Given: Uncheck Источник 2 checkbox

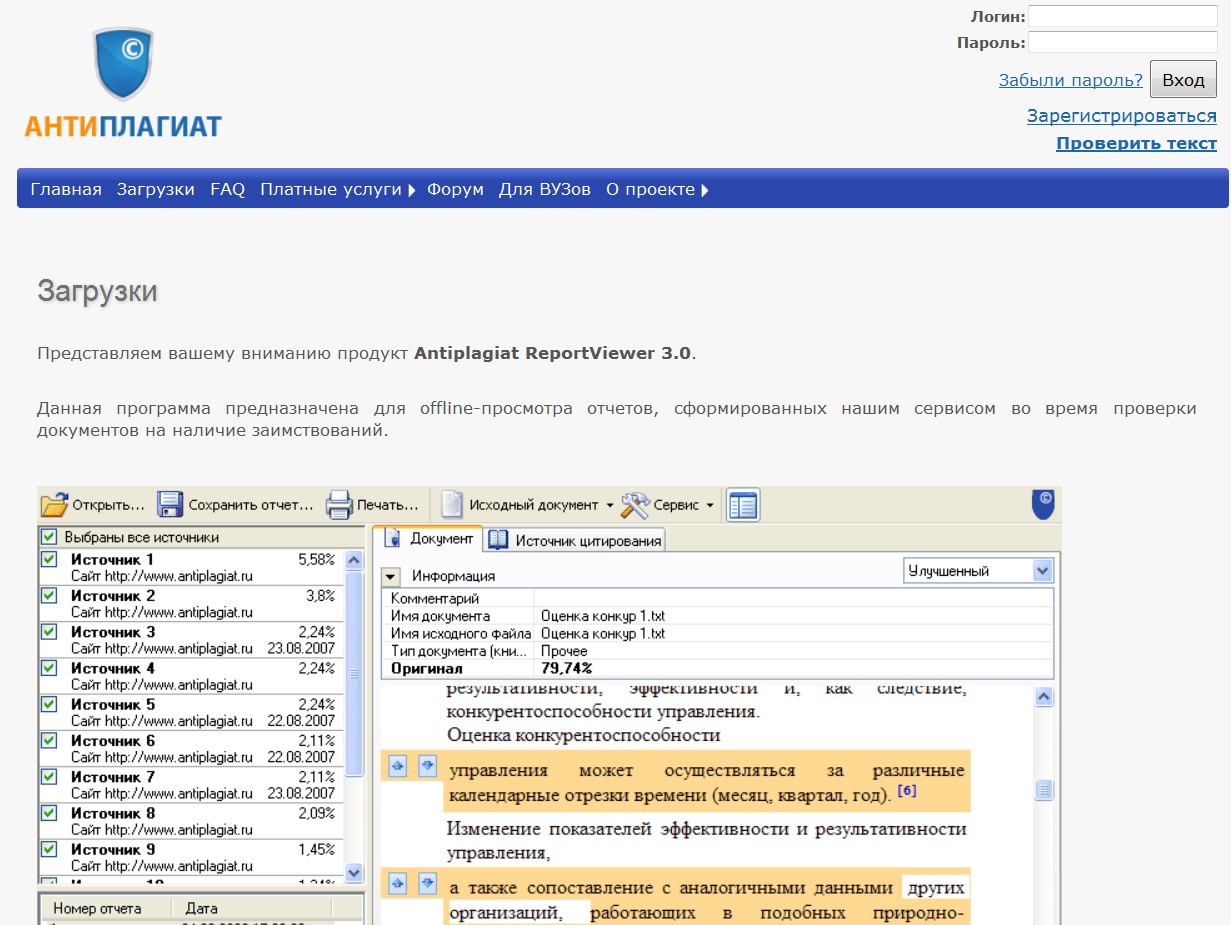Looking at the screenshot, I should click(49, 596).
